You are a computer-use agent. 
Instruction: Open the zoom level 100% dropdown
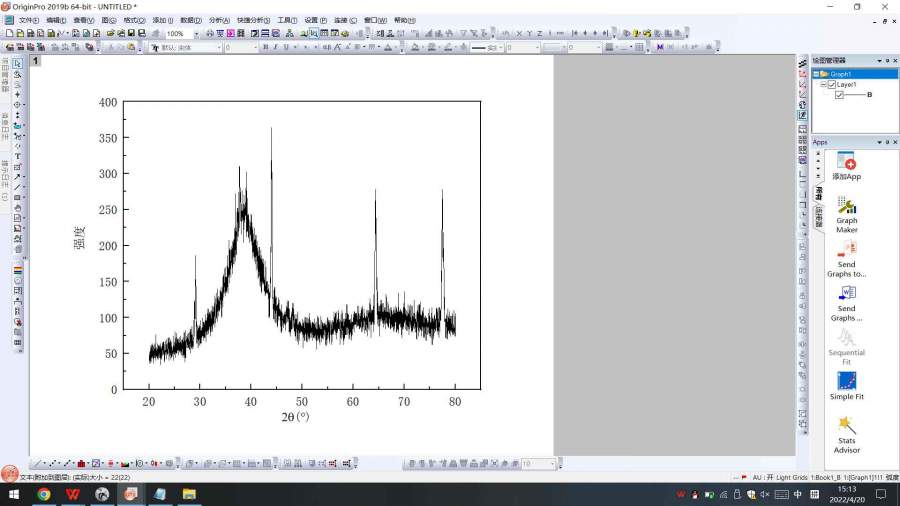click(x=196, y=33)
